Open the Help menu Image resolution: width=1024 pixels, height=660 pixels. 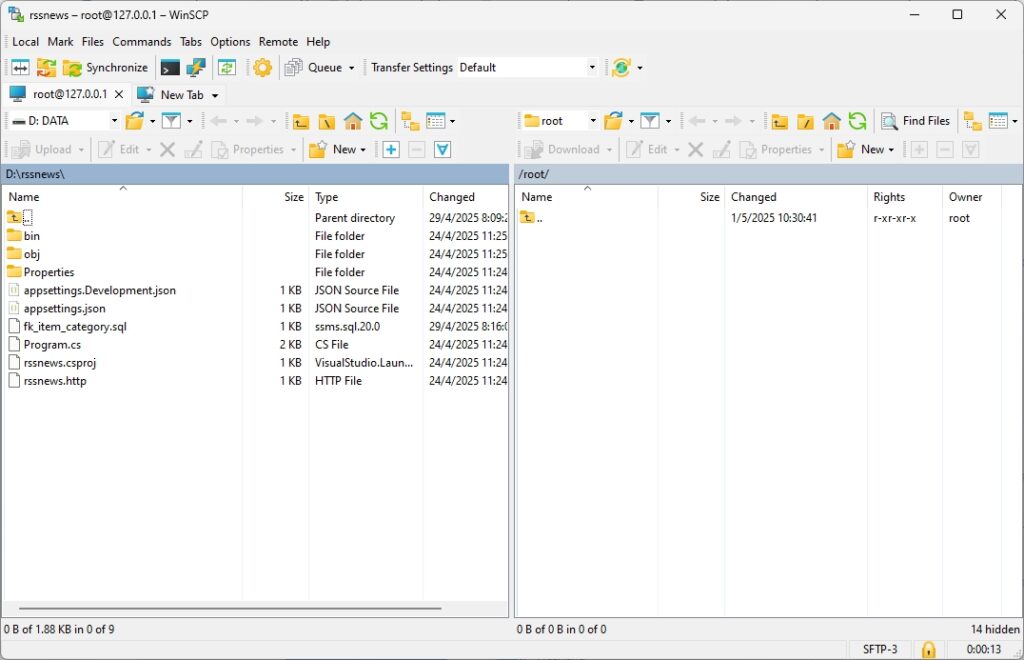coord(318,42)
